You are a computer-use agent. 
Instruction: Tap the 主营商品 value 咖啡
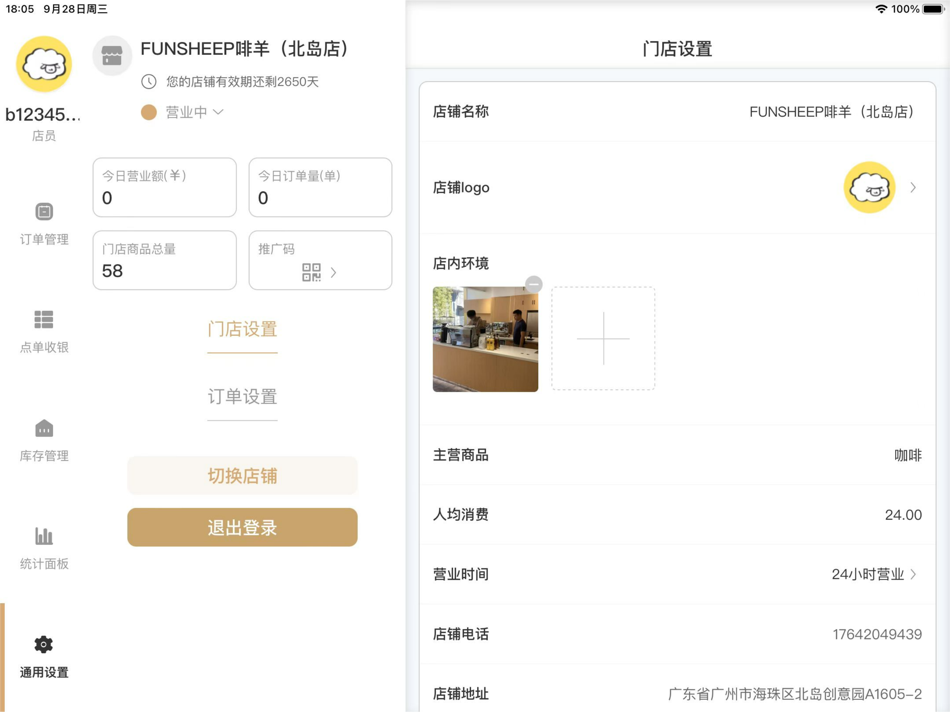tap(908, 455)
